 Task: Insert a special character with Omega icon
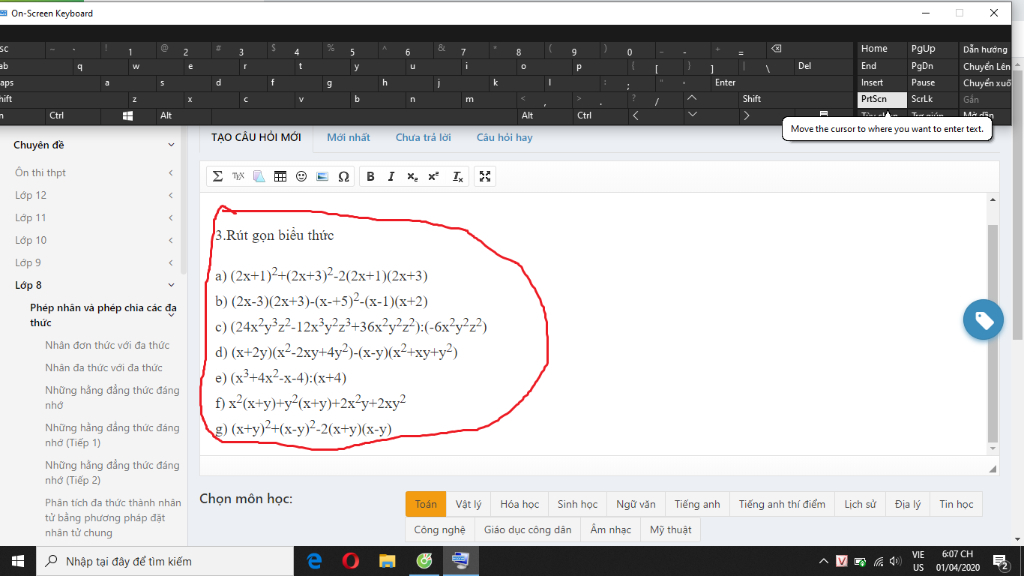click(344, 176)
